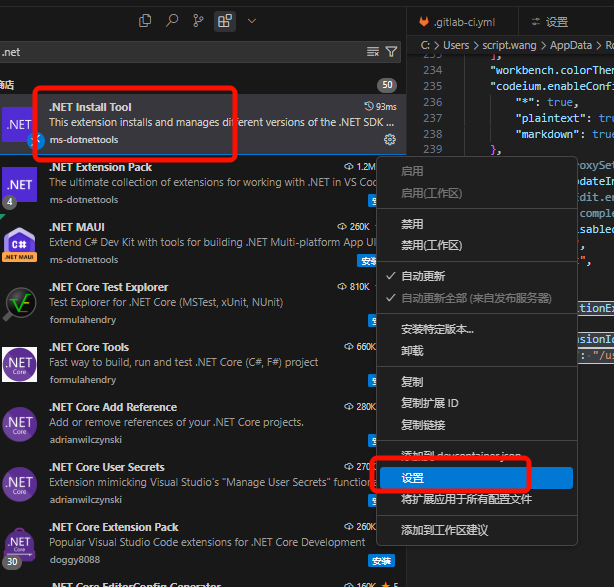
Task: Click the .NET MAUI extension icon
Action: [20, 244]
